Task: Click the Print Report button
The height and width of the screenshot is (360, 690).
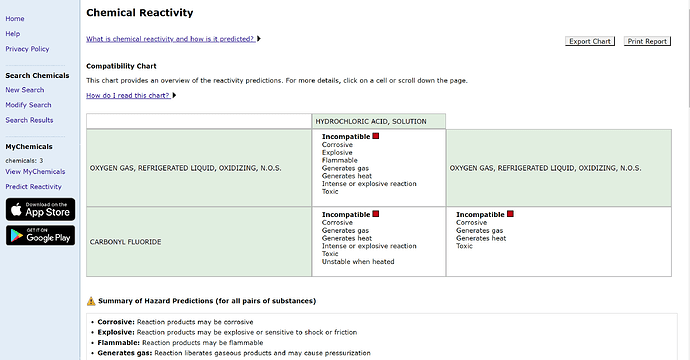Action: 647,41
